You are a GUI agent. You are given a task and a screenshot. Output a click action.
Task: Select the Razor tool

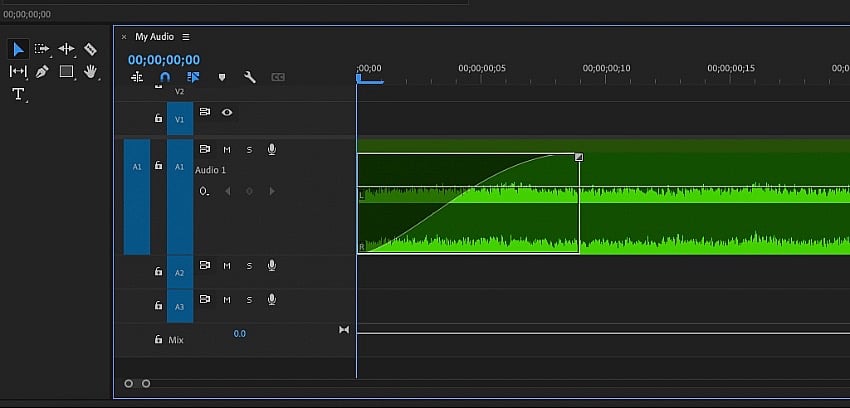click(x=90, y=49)
